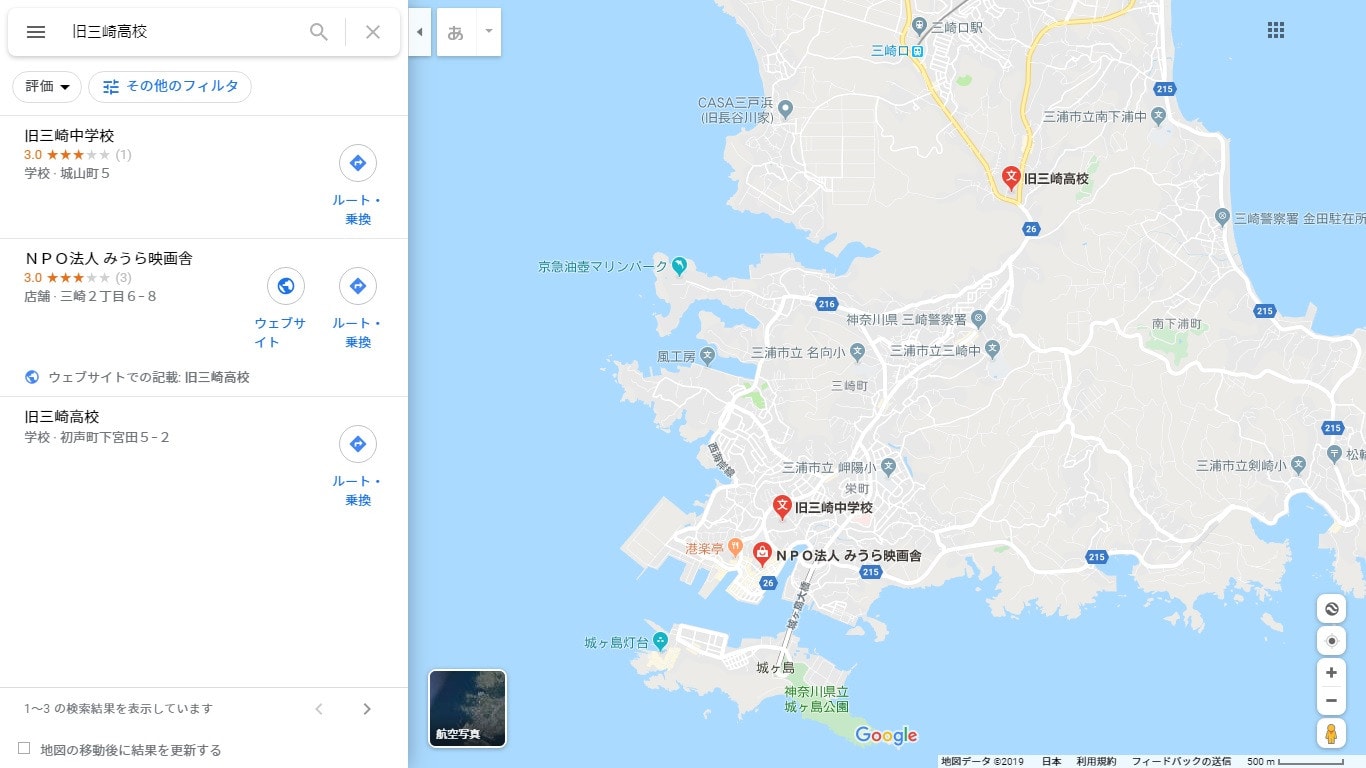Image resolution: width=1366 pixels, height=768 pixels.
Task: Show your current location
Action: [1331, 641]
